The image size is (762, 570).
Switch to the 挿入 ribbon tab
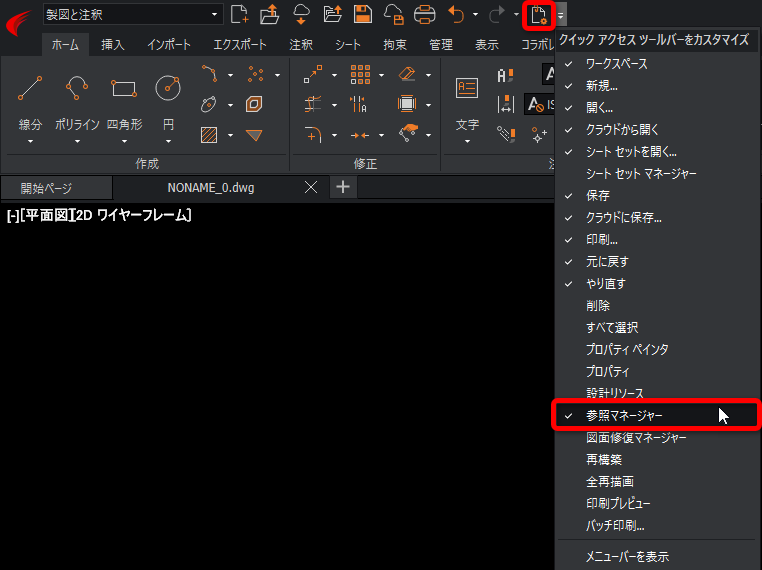(x=113, y=45)
